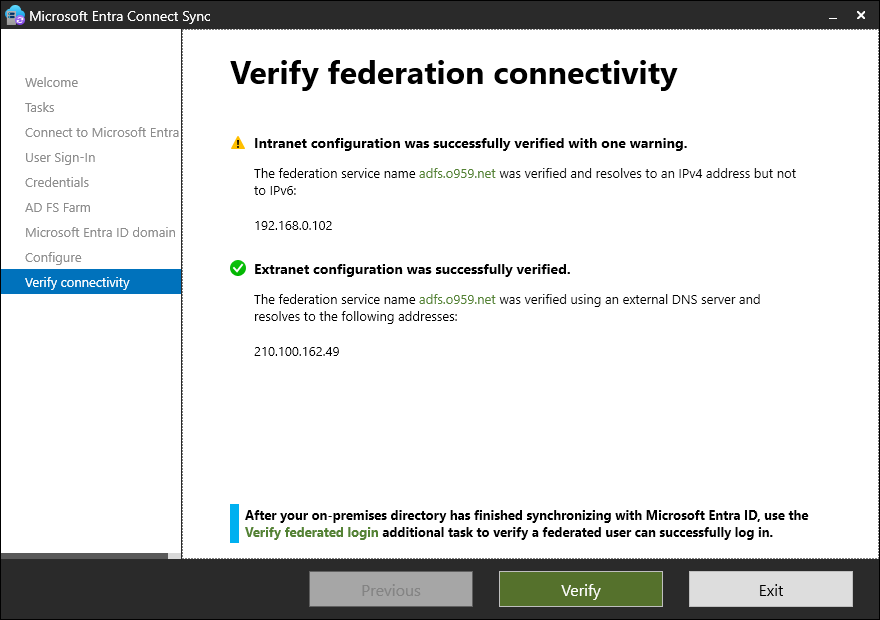Open adfs.o959.net link under Extranet section
880x620 pixels.
pyautogui.click(x=457, y=299)
